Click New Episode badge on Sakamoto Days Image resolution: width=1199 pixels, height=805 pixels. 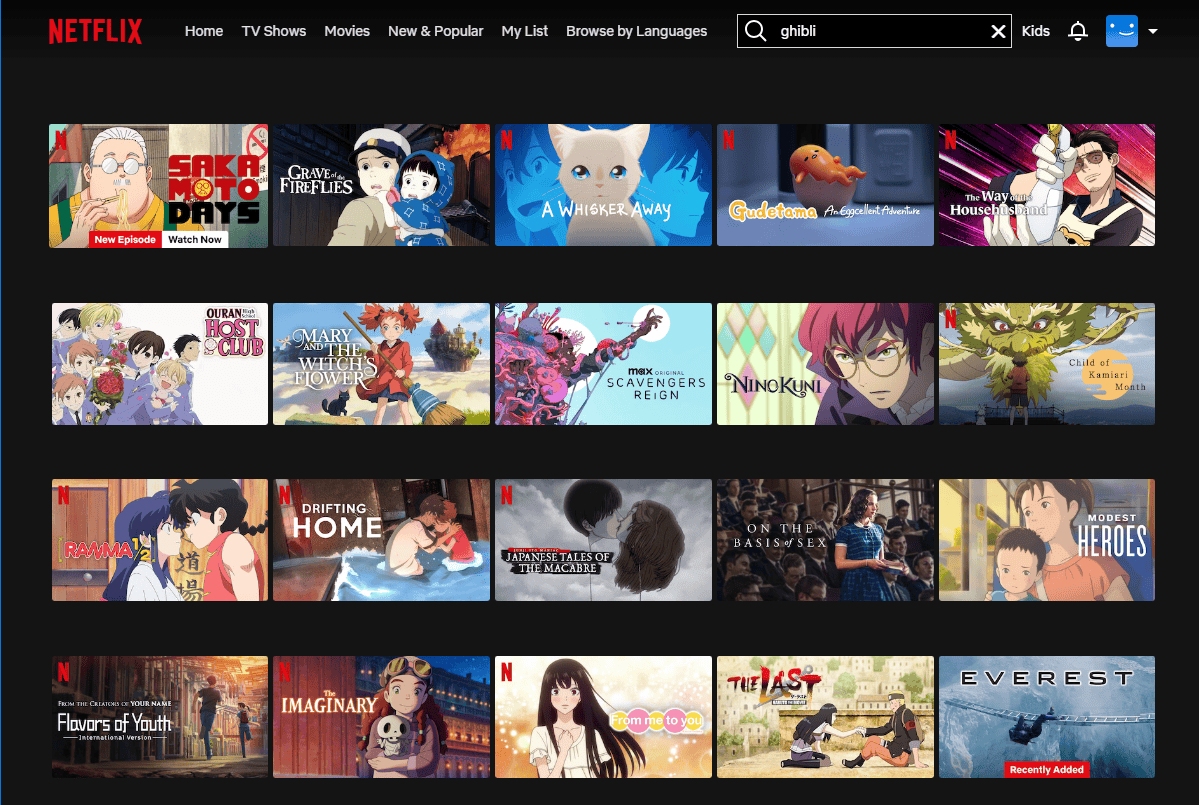point(125,239)
